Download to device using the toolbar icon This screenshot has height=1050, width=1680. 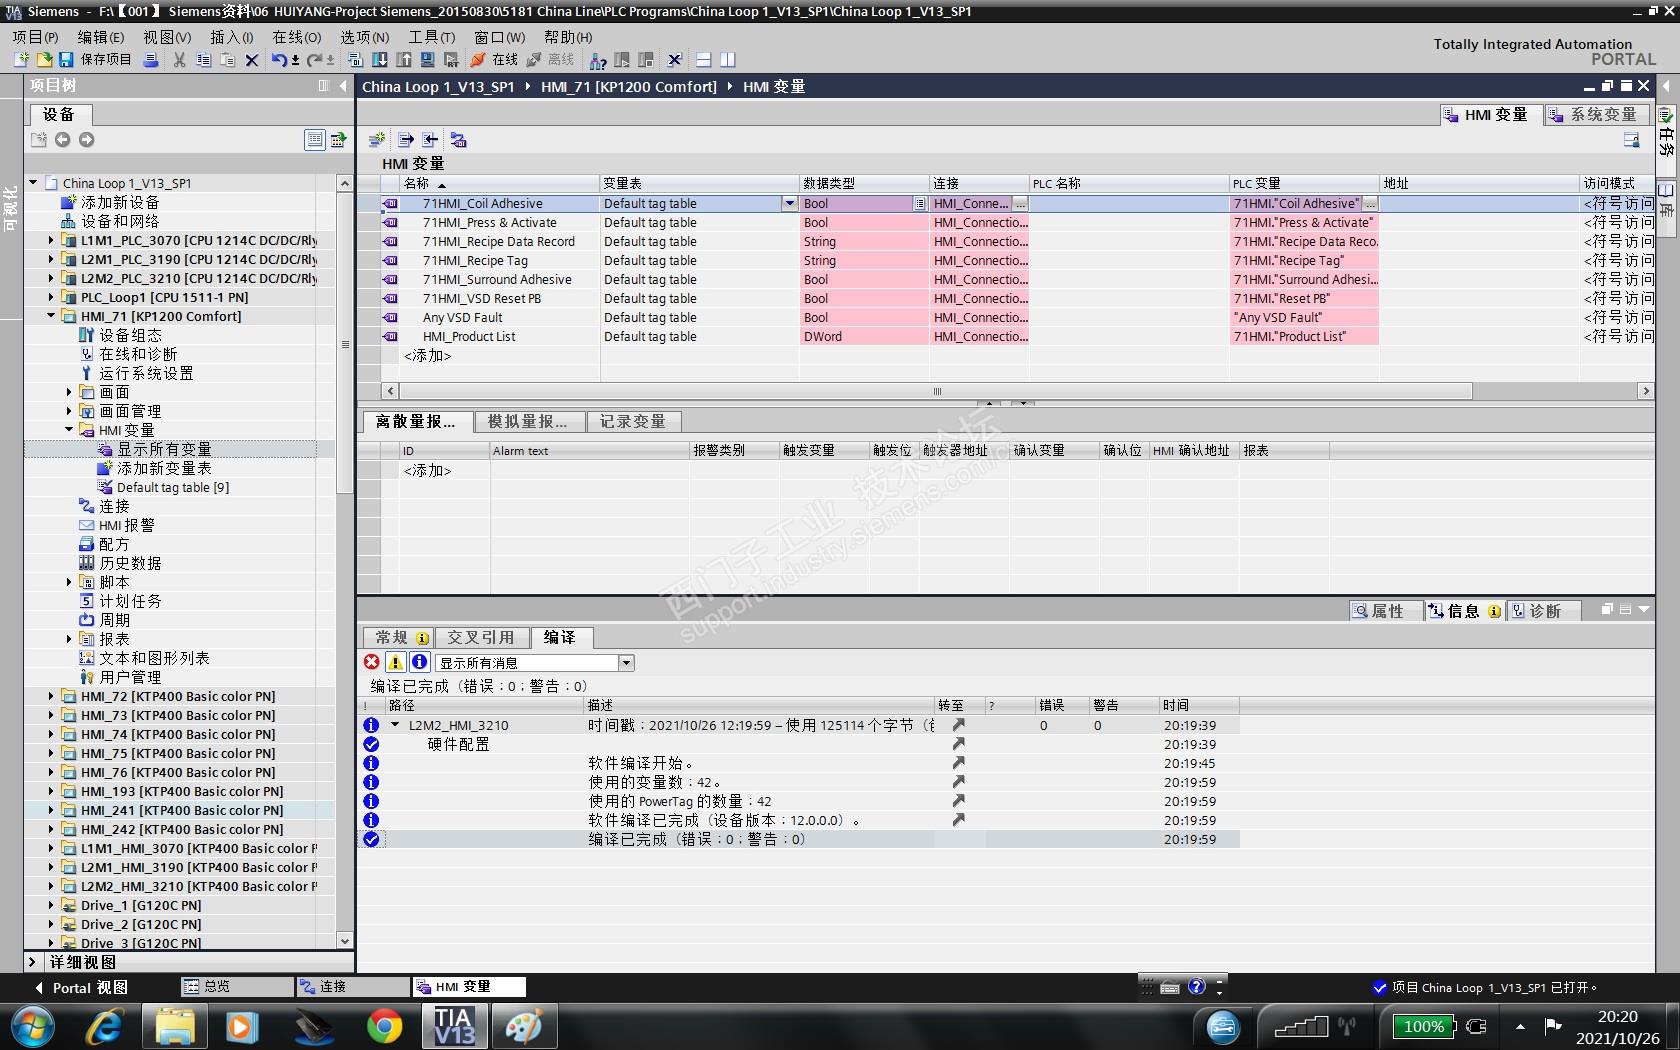(x=379, y=60)
